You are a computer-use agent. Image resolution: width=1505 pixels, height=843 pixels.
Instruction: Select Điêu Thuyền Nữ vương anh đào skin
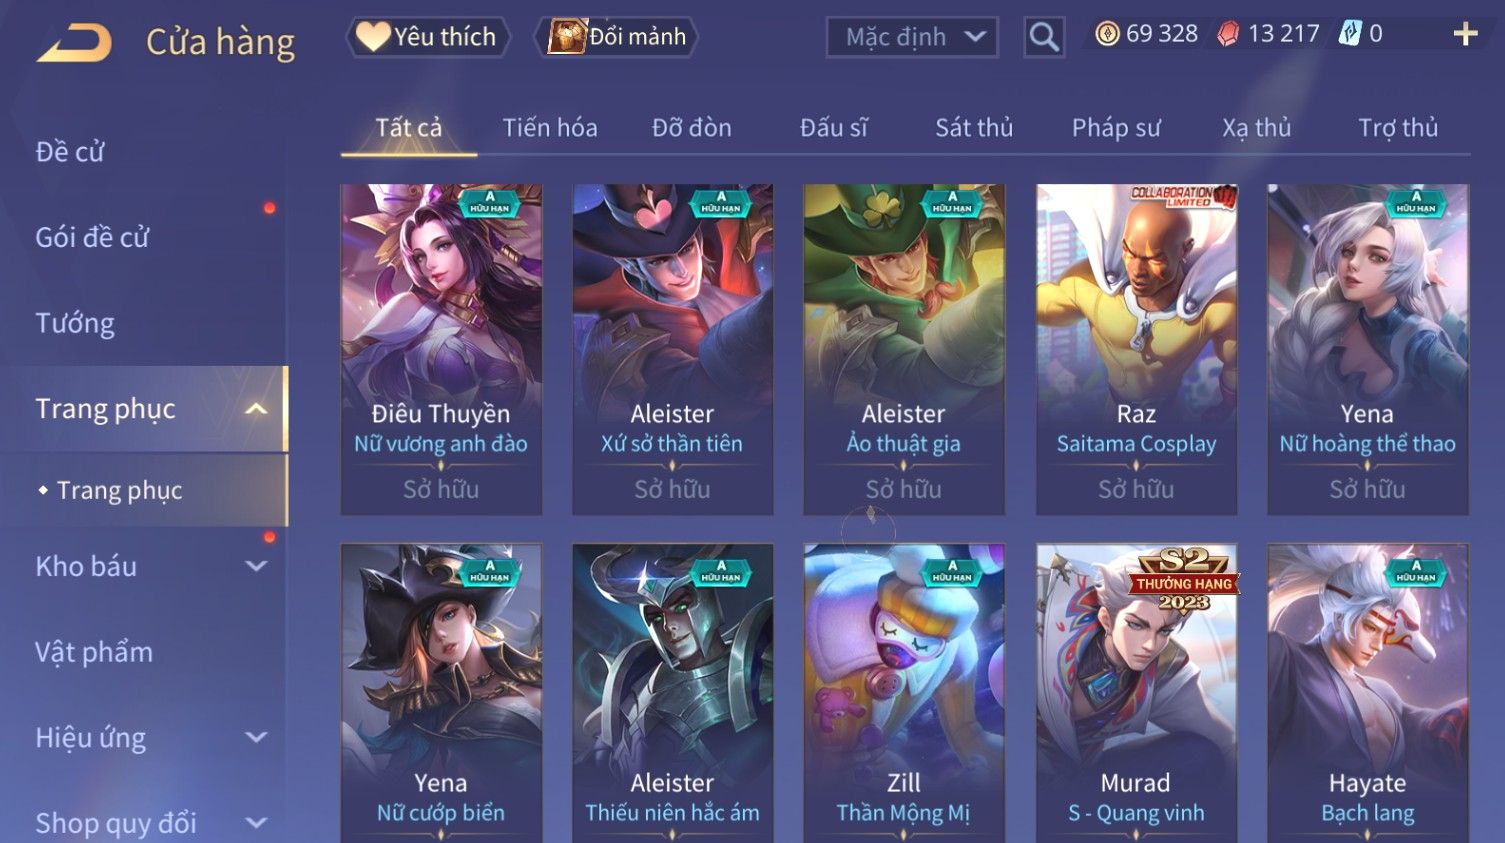click(x=441, y=349)
